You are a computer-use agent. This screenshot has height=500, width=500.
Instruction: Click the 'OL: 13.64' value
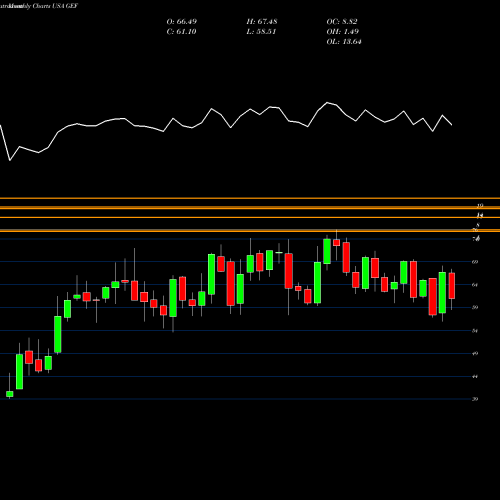coord(344,42)
